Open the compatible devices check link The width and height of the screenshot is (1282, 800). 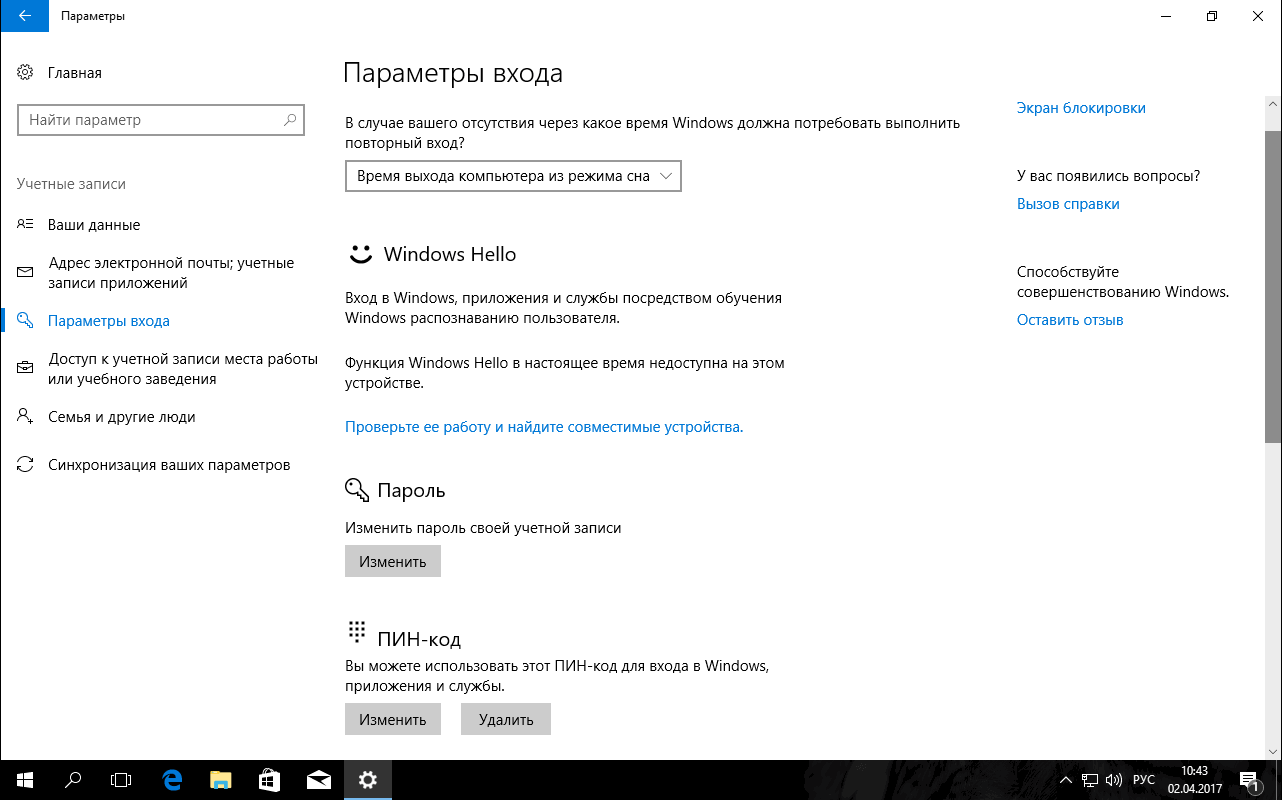point(544,427)
